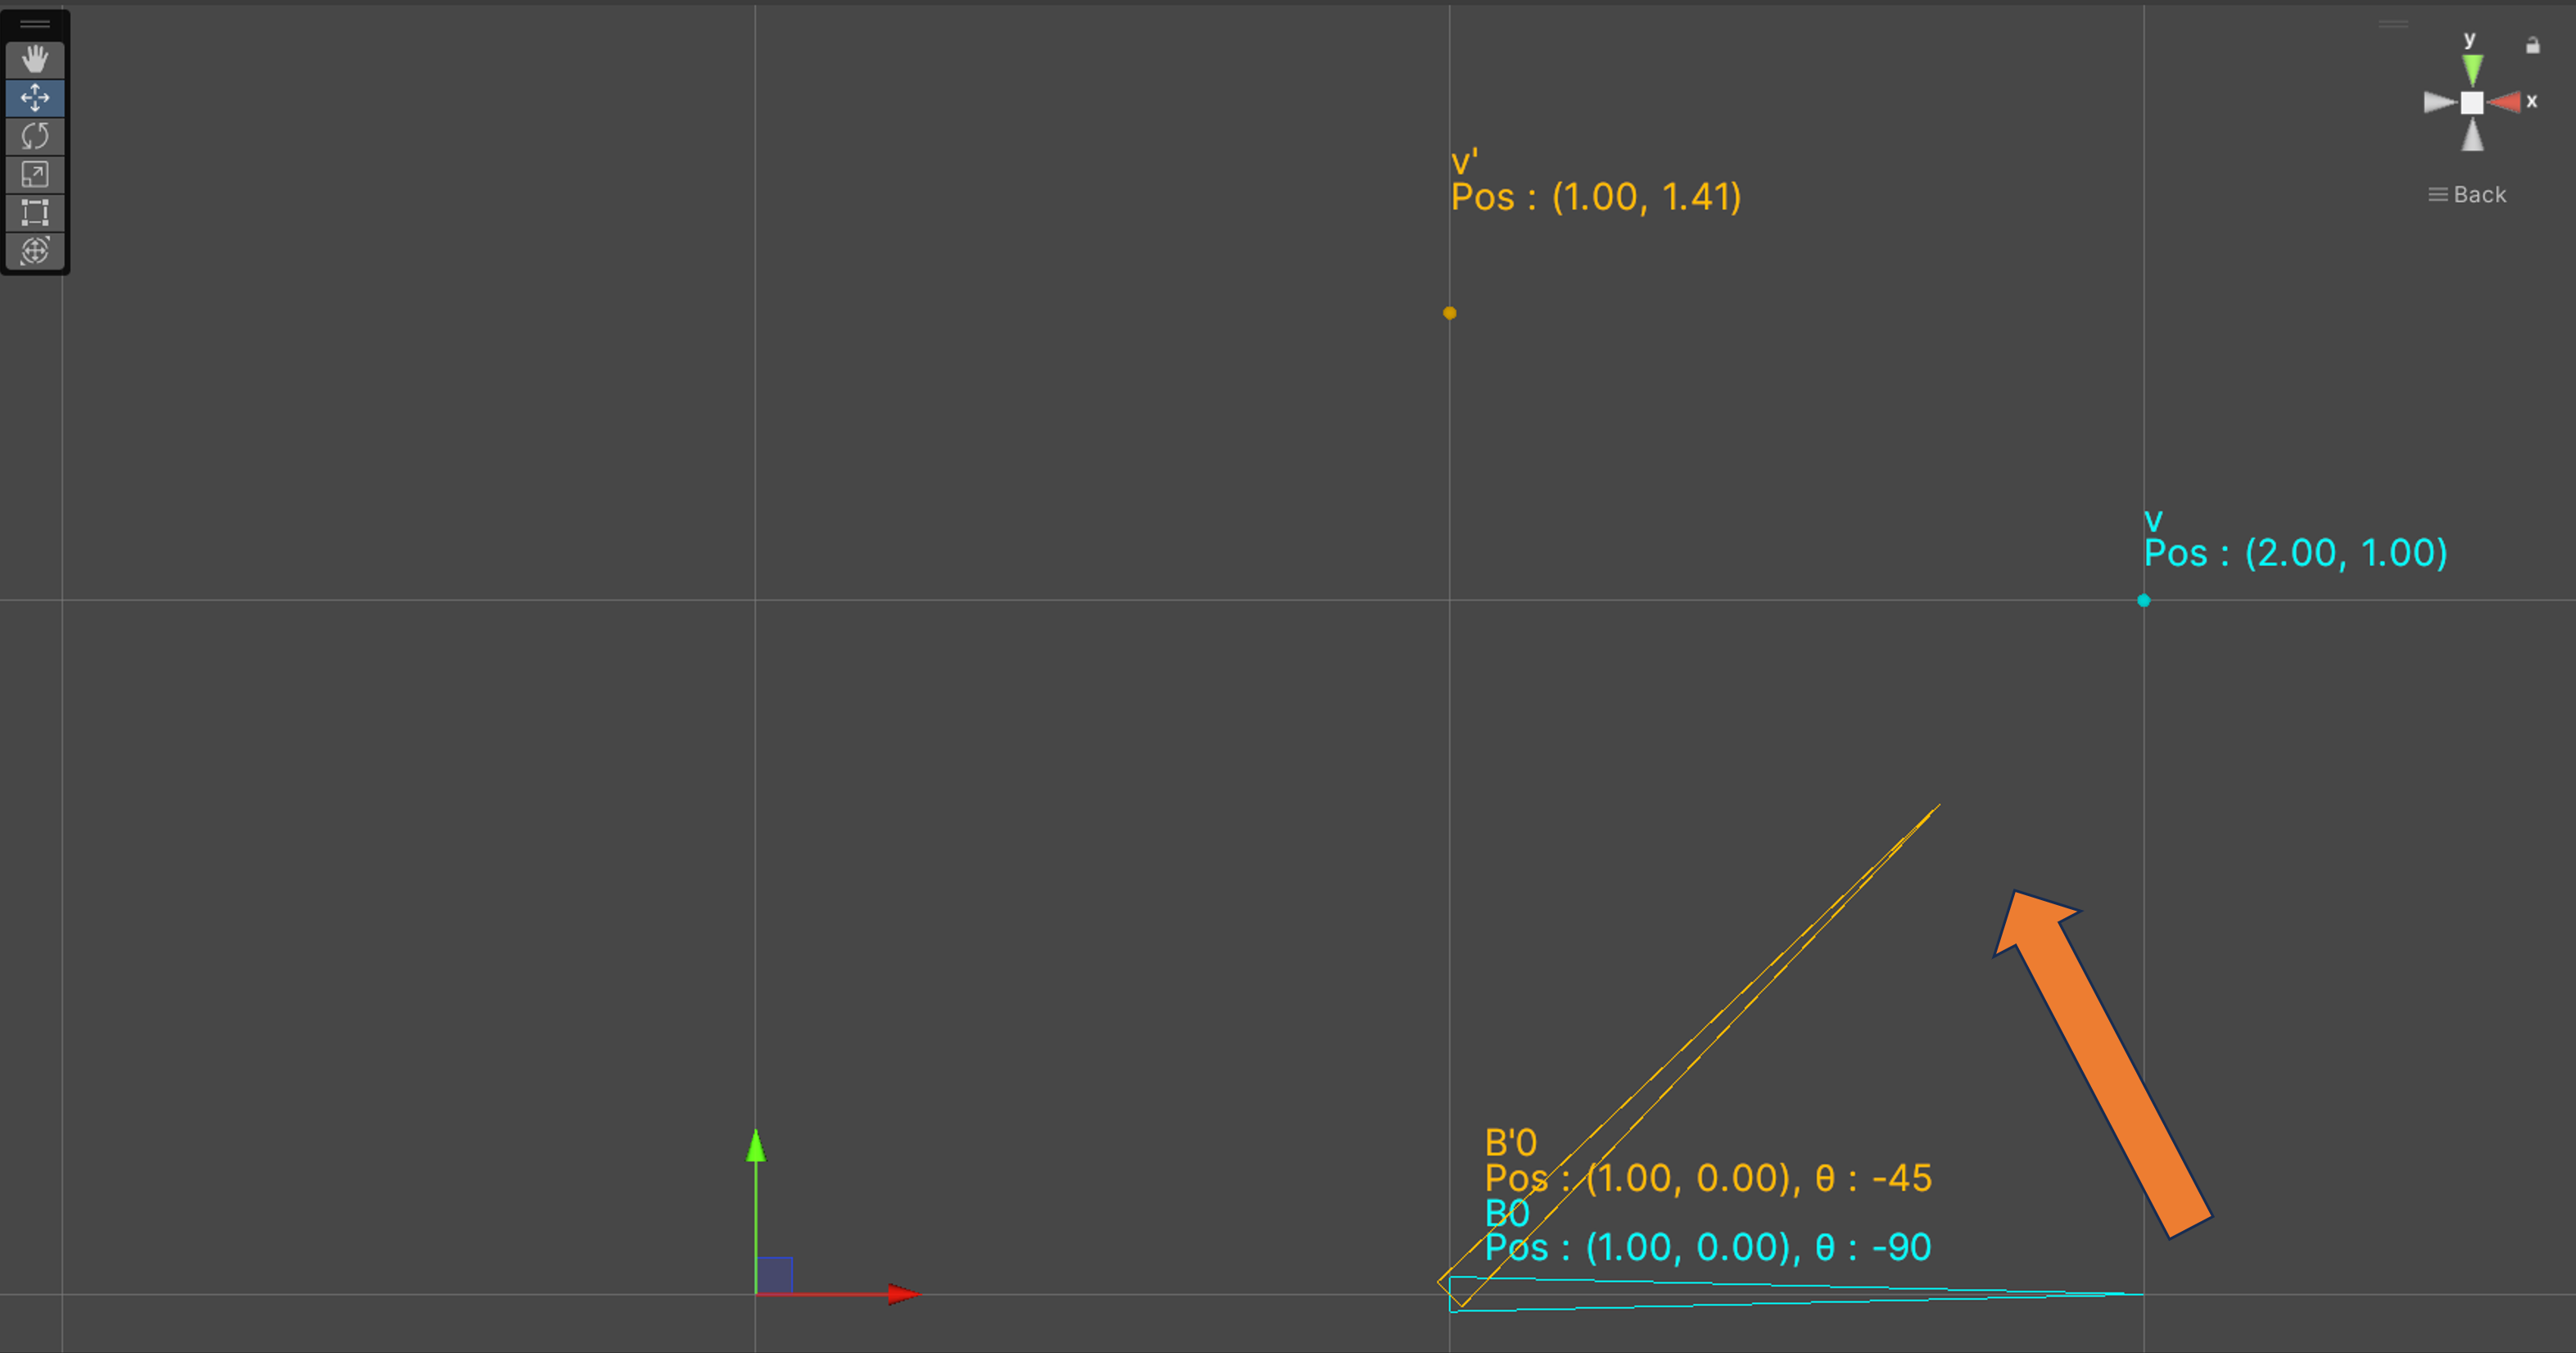Click the gray bottom cone of orientation gizmo
Screen dimensions: 2576x1353
point(2472,136)
